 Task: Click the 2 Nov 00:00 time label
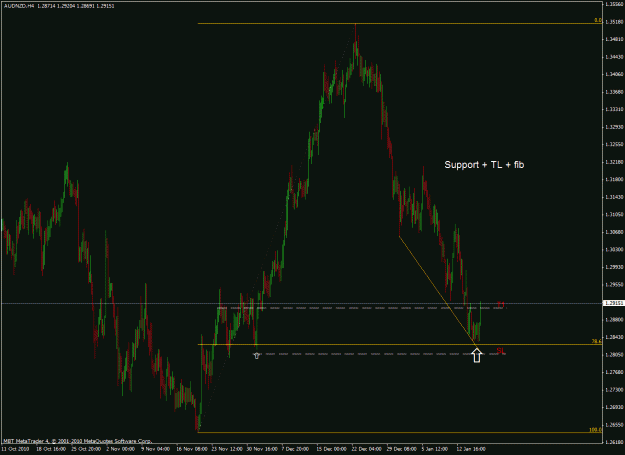tap(121, 449)
